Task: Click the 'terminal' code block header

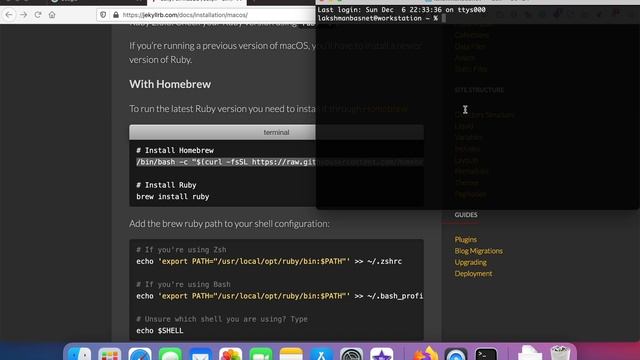Action: click(x=276, y=132)
